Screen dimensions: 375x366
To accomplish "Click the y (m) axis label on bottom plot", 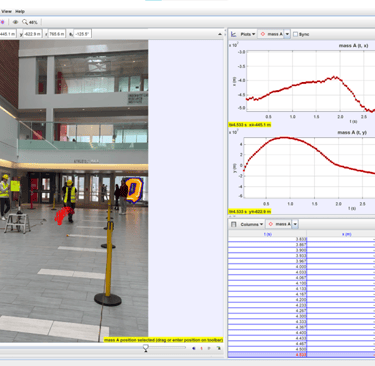I will 234,168.
